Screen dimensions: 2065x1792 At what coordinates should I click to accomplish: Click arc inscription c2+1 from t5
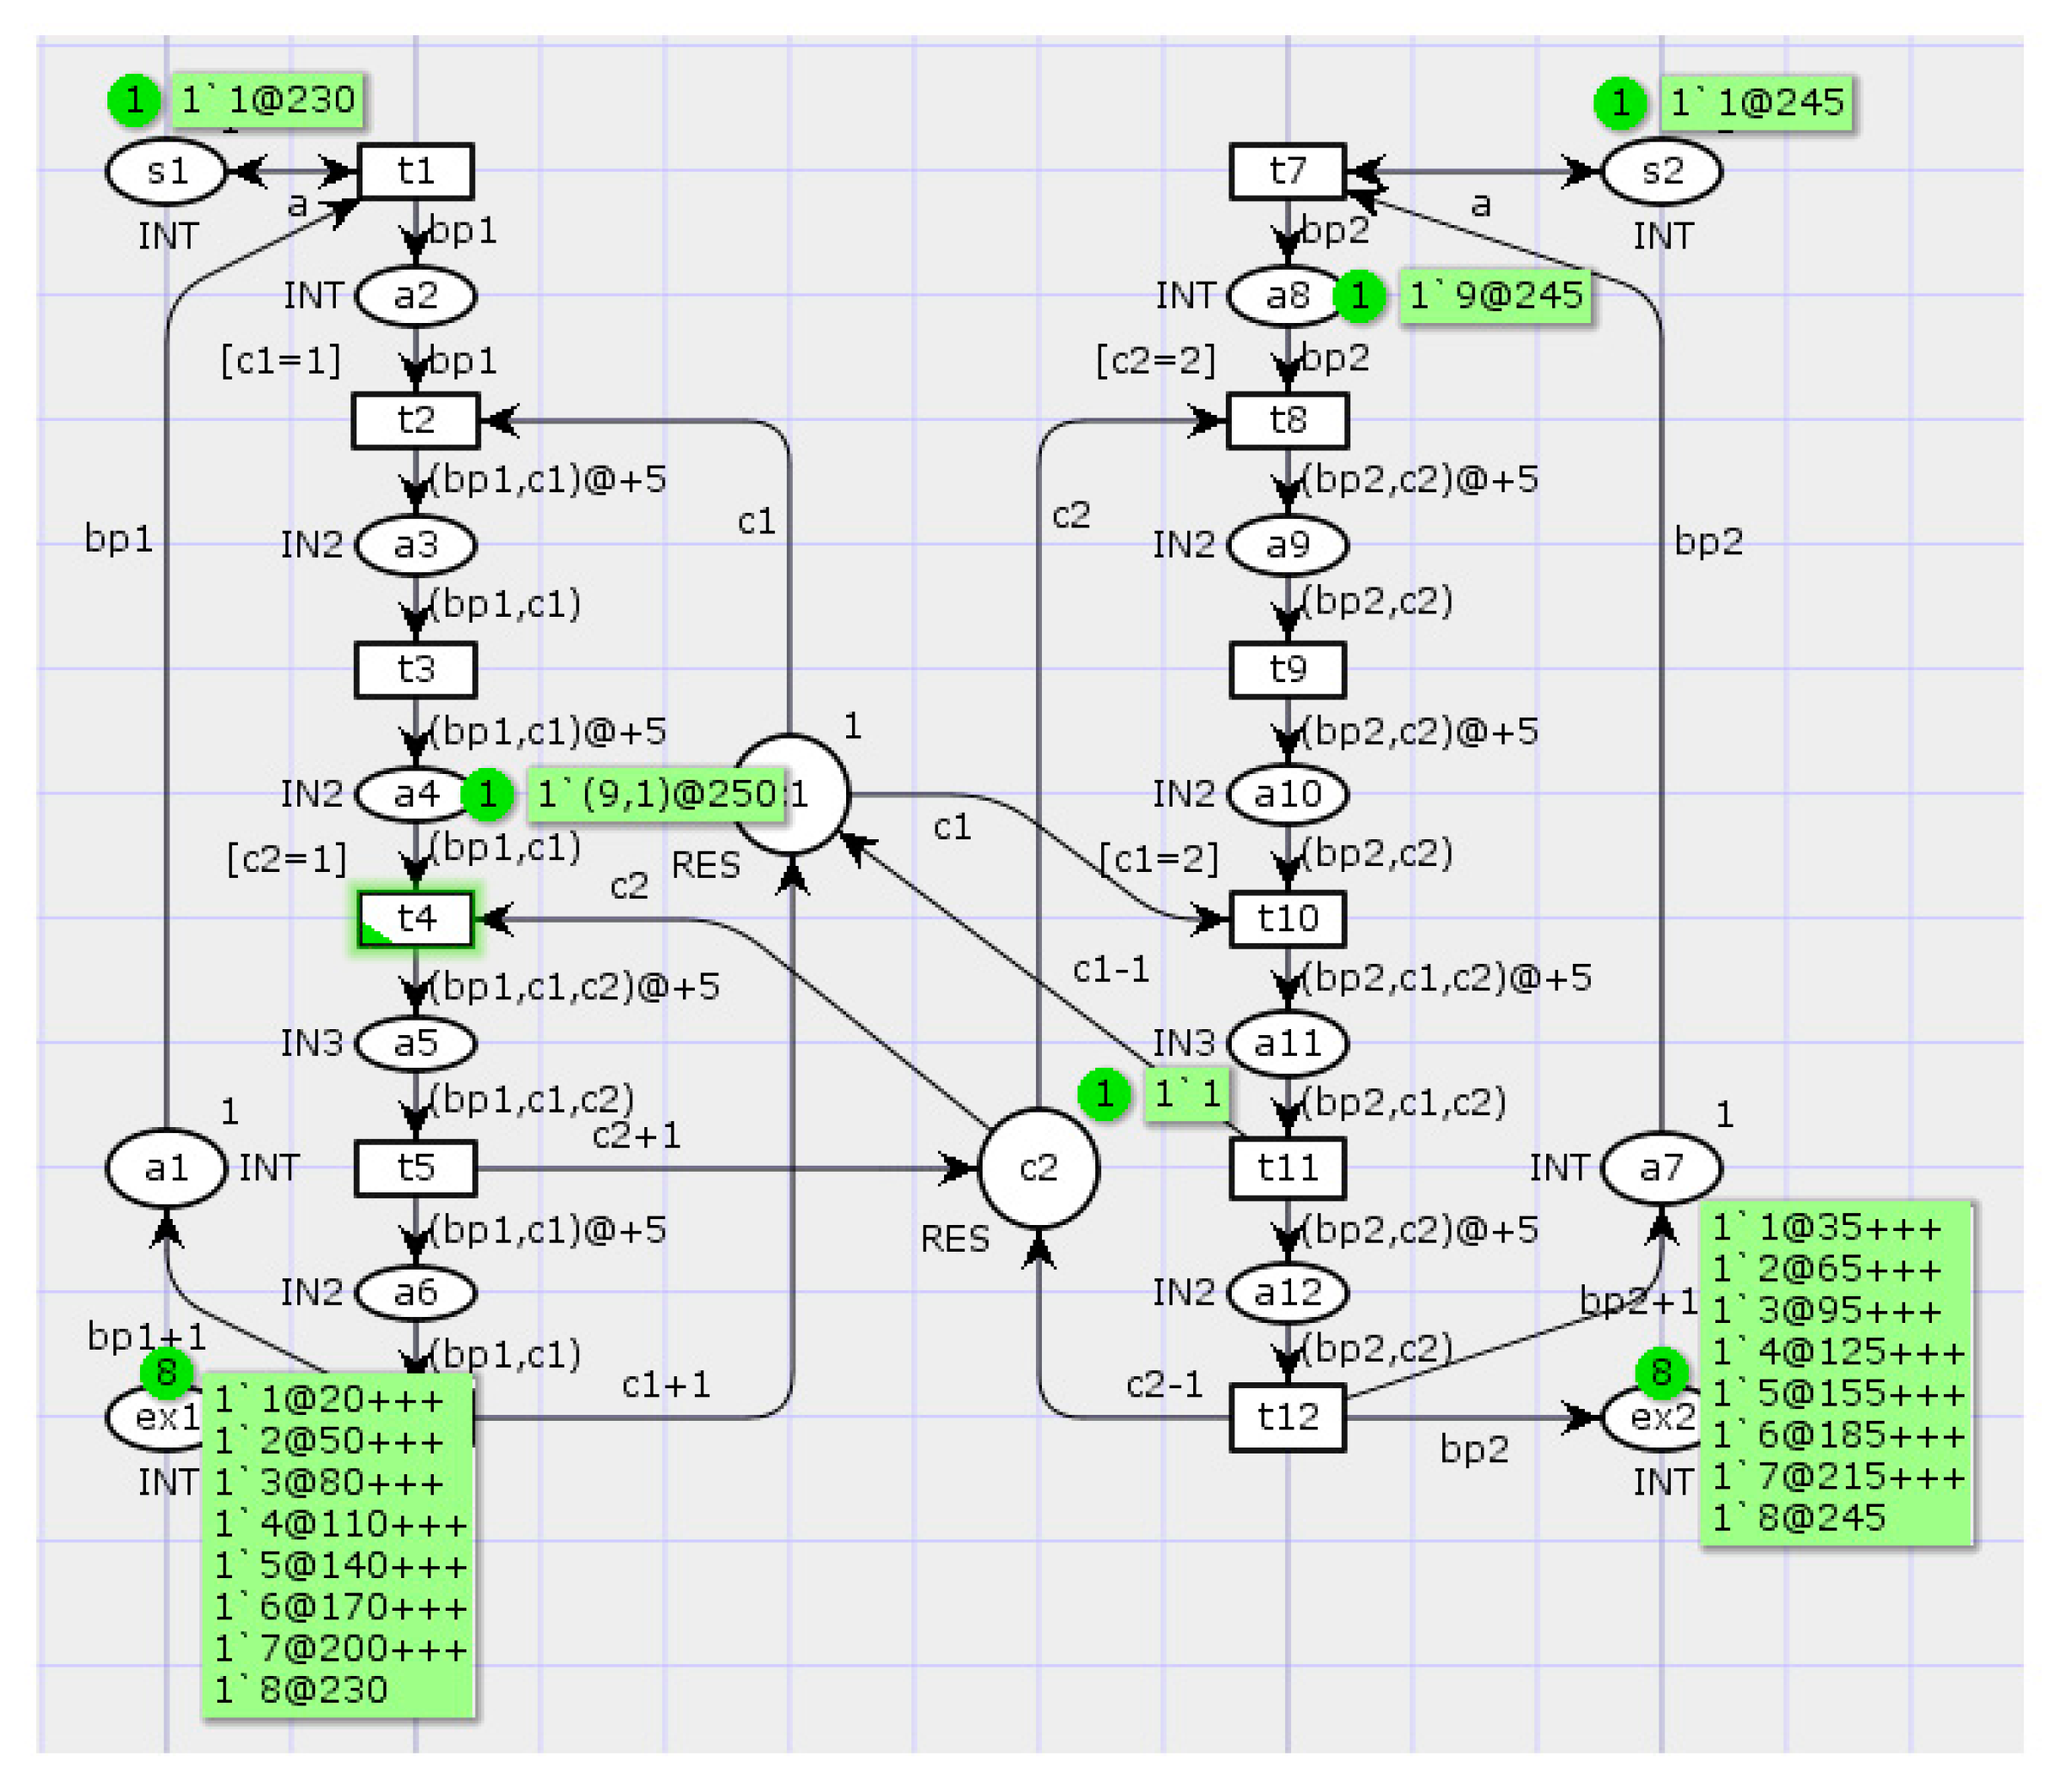tap(637, 1136)
